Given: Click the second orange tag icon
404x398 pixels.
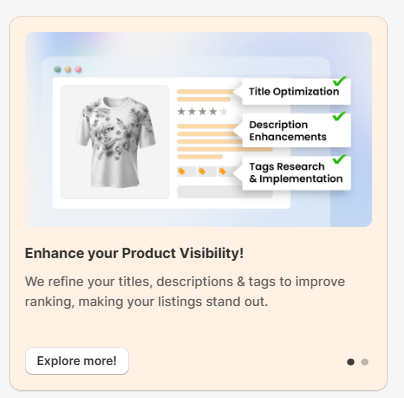Looking at the screenshot, I should [202, 171].
